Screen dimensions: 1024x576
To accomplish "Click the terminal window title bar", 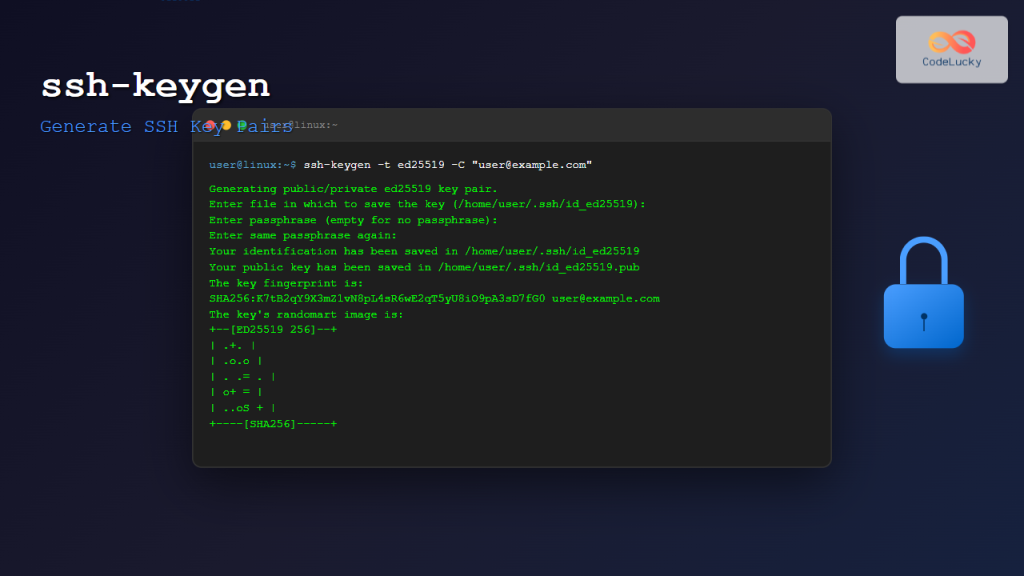I will 600,124.
